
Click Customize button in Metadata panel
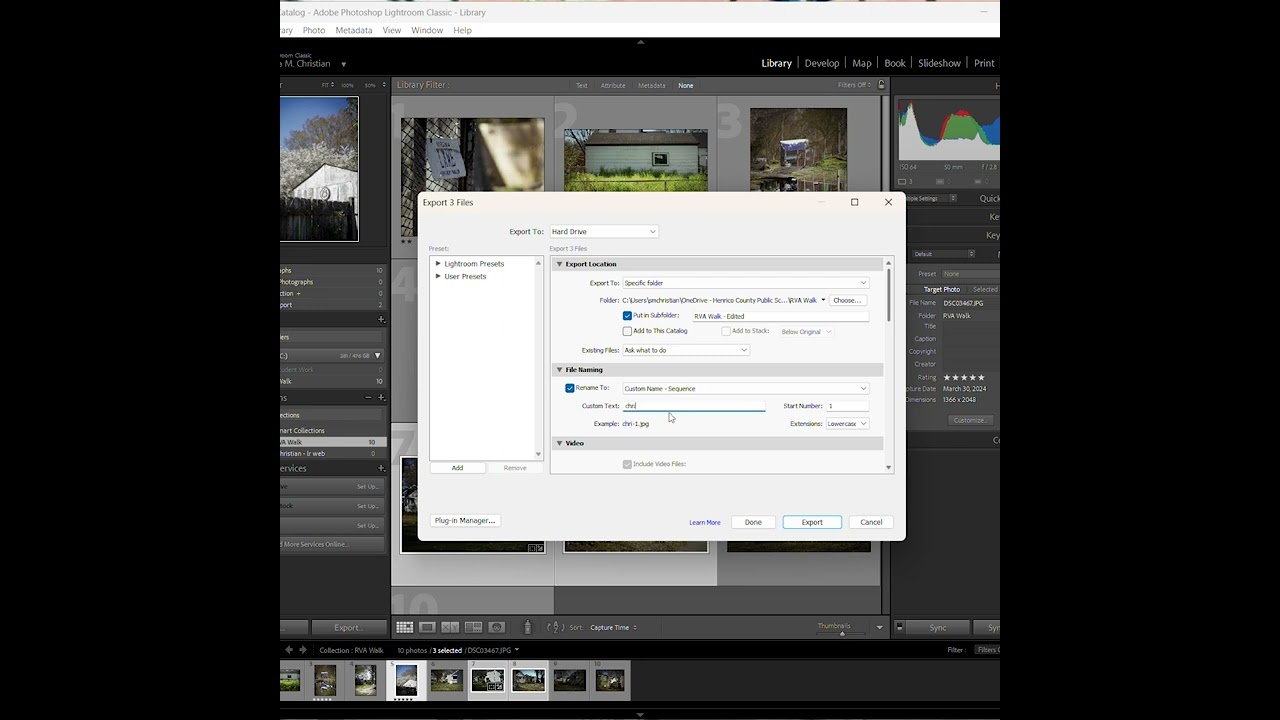tap(969, 420)
